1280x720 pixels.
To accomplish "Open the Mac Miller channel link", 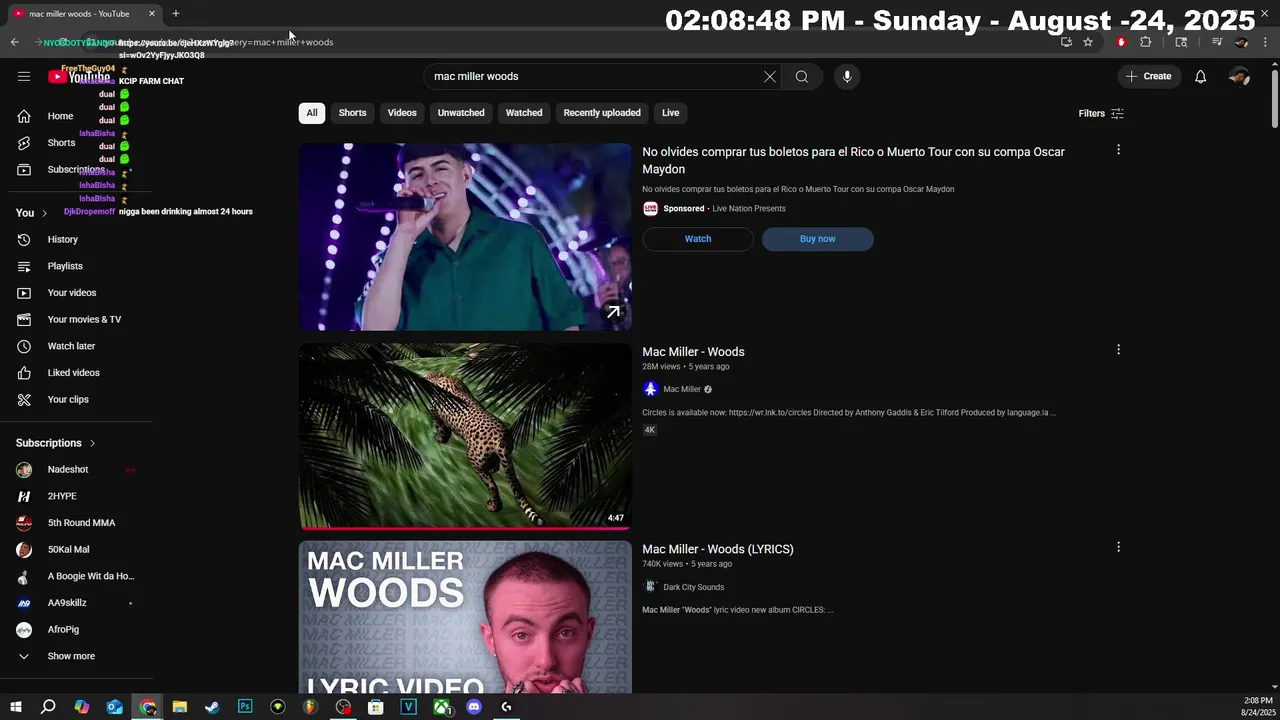I will click(x=682, y=389).
